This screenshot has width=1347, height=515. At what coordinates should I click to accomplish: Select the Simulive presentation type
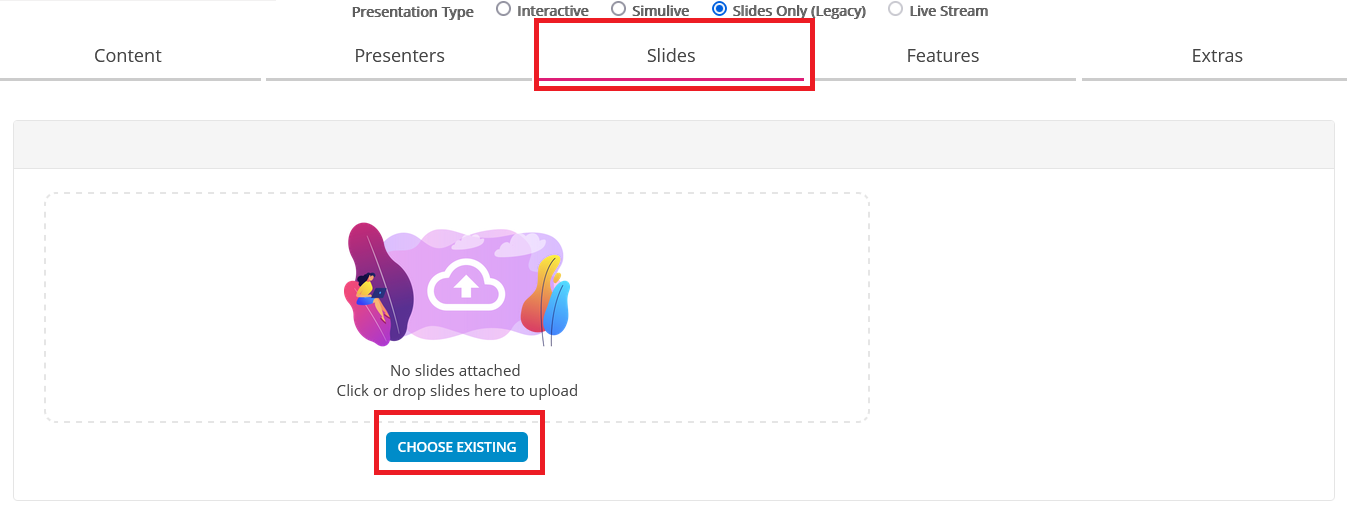coord(618,10)
